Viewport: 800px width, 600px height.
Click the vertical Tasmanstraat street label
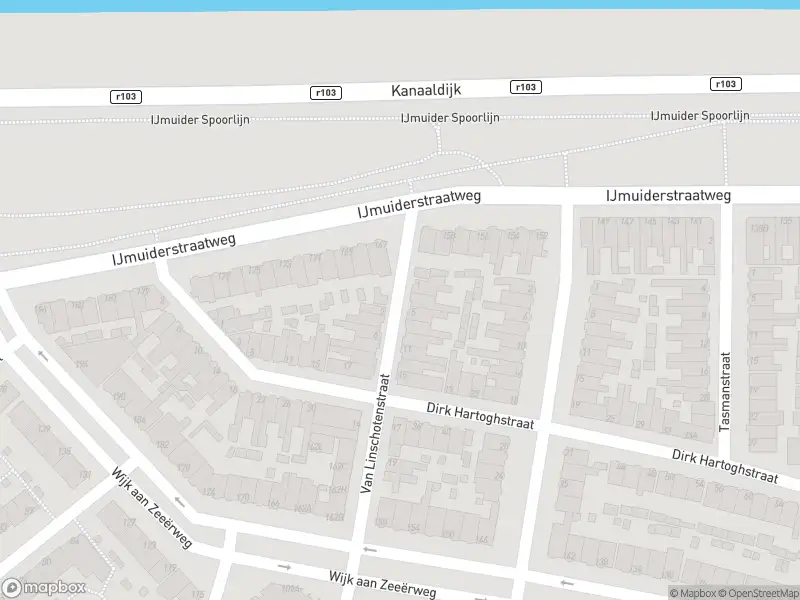click(x=725, y=391)
